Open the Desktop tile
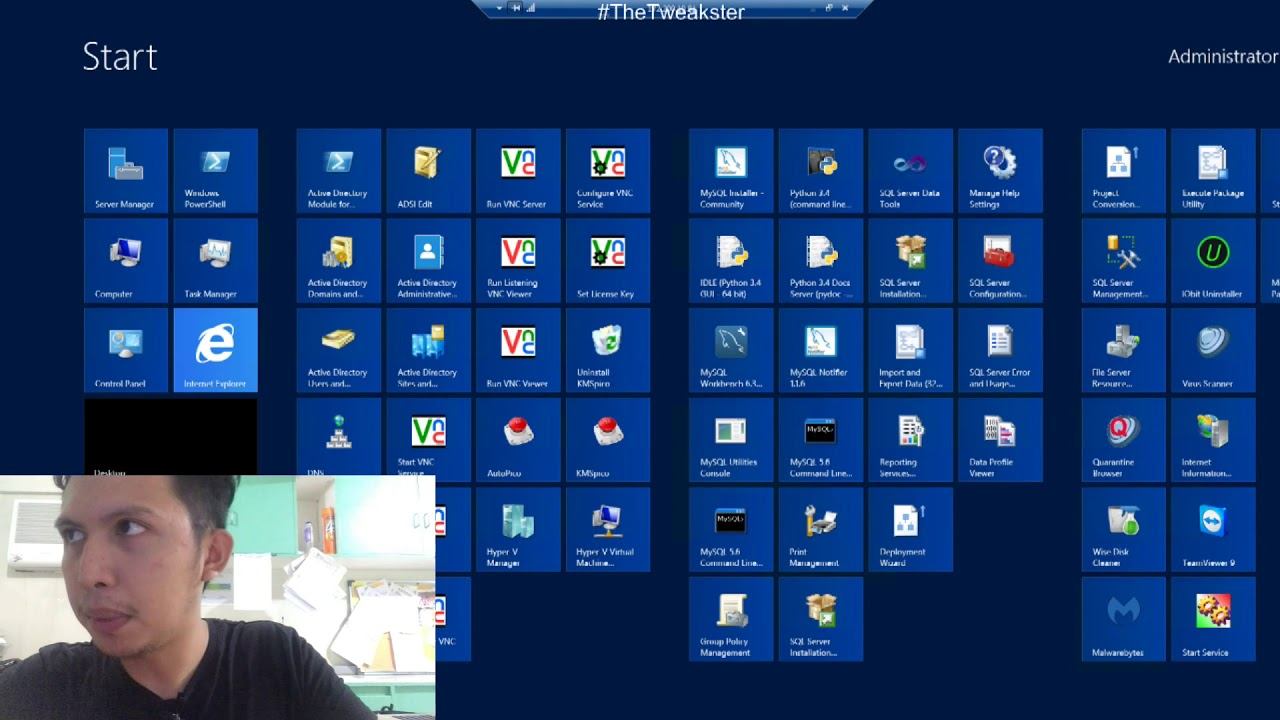 point(171,437)
